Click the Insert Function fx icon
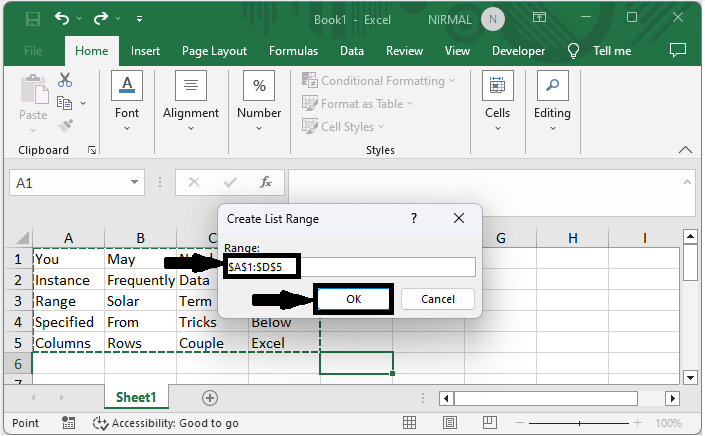The image size is (705, 436). click(x=266, y=182)
